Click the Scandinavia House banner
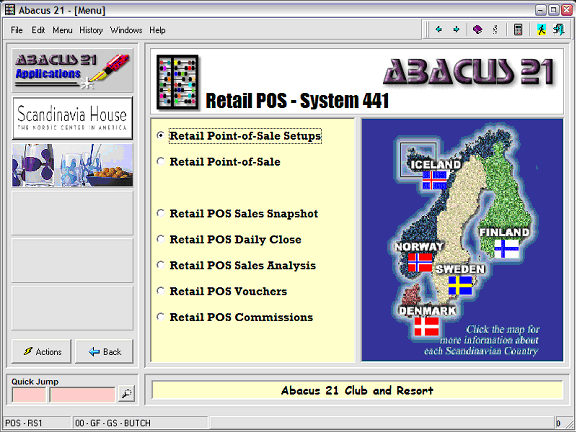 tap(72, 118)
